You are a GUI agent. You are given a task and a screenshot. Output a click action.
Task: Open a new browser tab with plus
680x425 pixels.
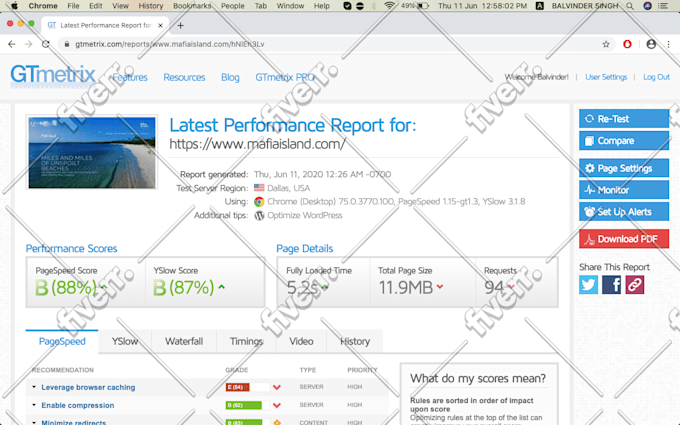[180, 26]
